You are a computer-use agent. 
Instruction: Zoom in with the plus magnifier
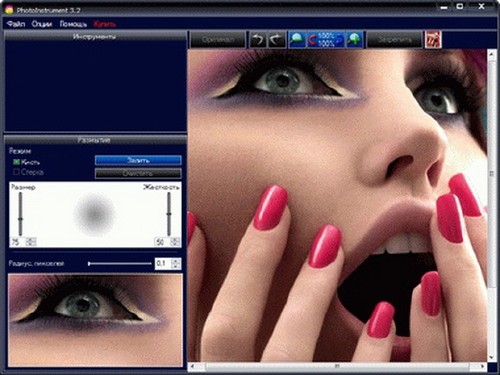(x=354, y=40)
